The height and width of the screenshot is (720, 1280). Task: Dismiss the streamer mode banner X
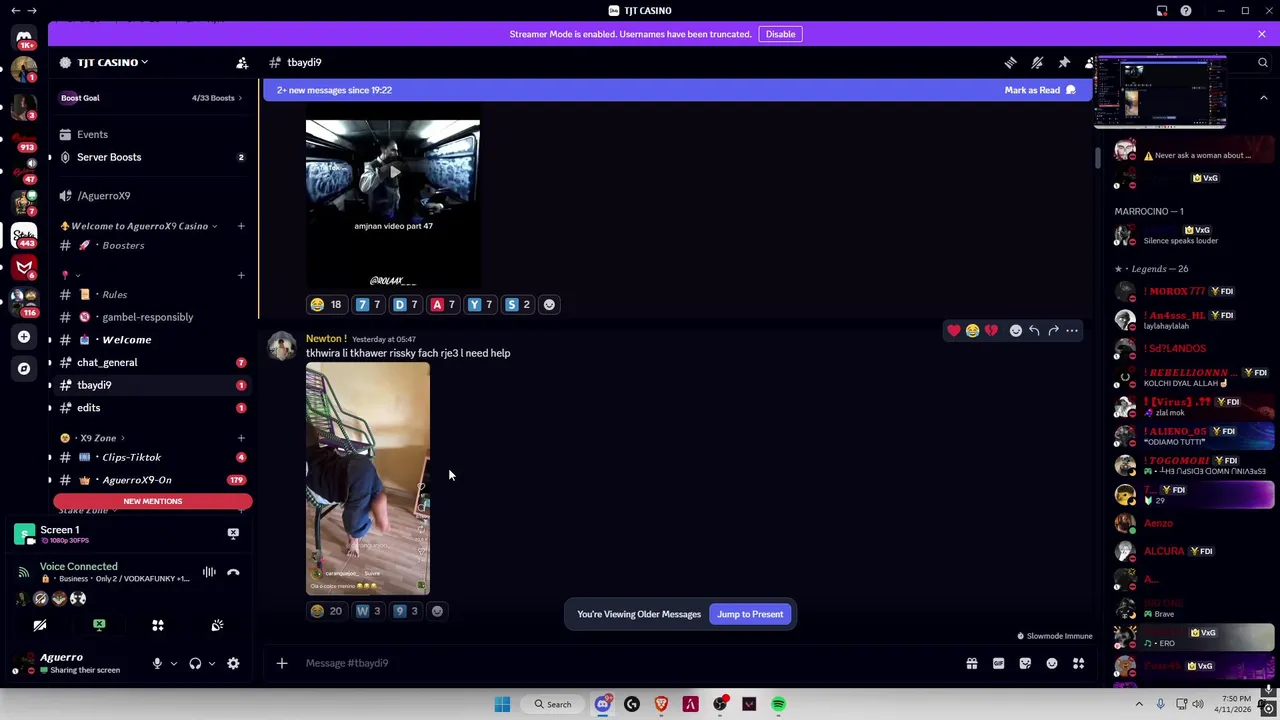(1262, 34)
